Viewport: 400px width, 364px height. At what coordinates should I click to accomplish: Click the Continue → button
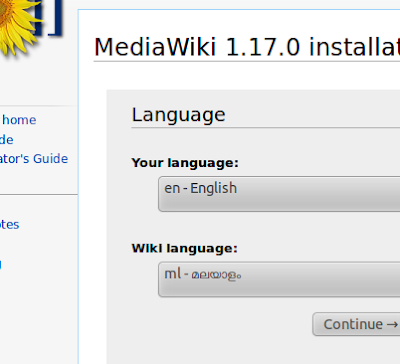coord(356,324)
